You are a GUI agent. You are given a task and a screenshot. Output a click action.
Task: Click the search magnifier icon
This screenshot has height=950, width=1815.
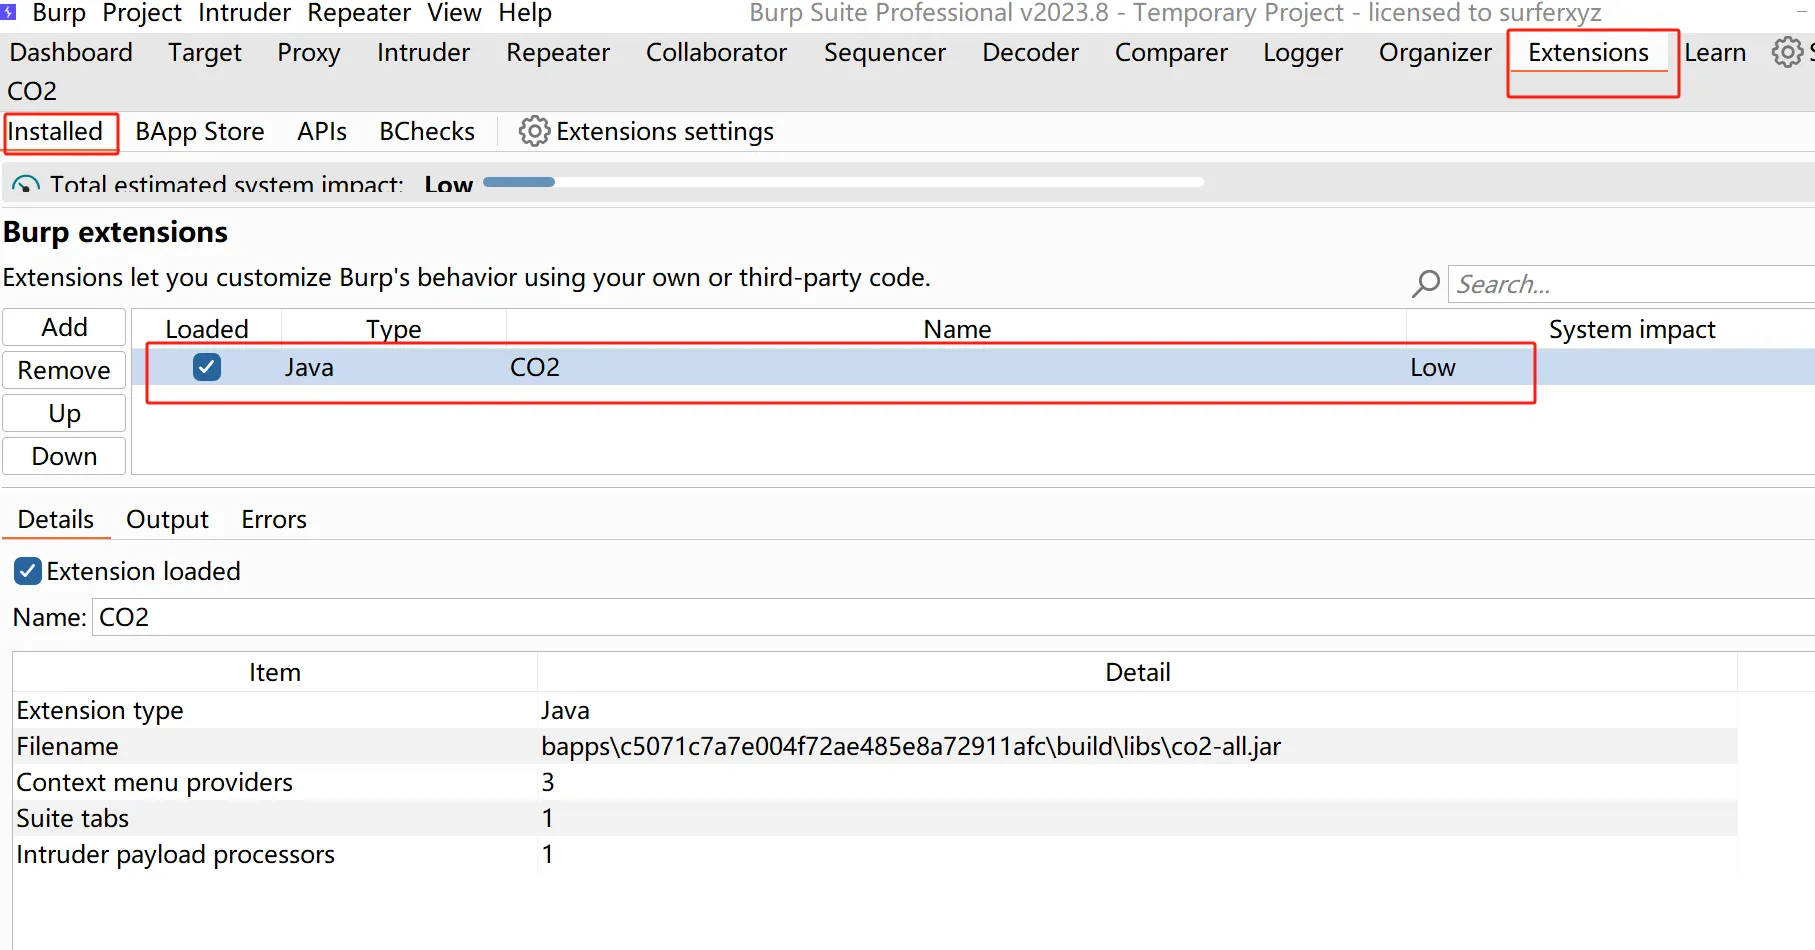[x=1426, y=284]
